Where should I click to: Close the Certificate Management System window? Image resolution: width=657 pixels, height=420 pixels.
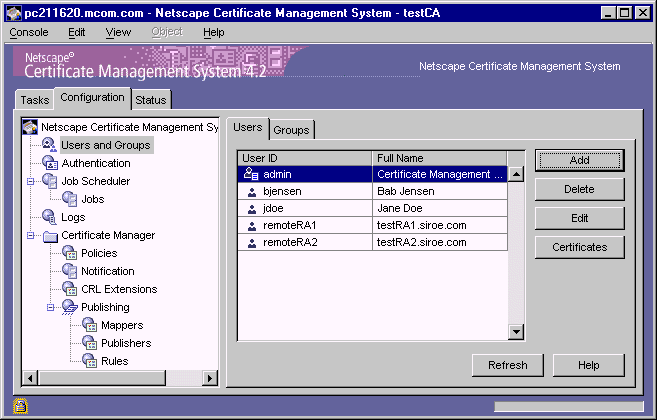(x=643, y=13)
